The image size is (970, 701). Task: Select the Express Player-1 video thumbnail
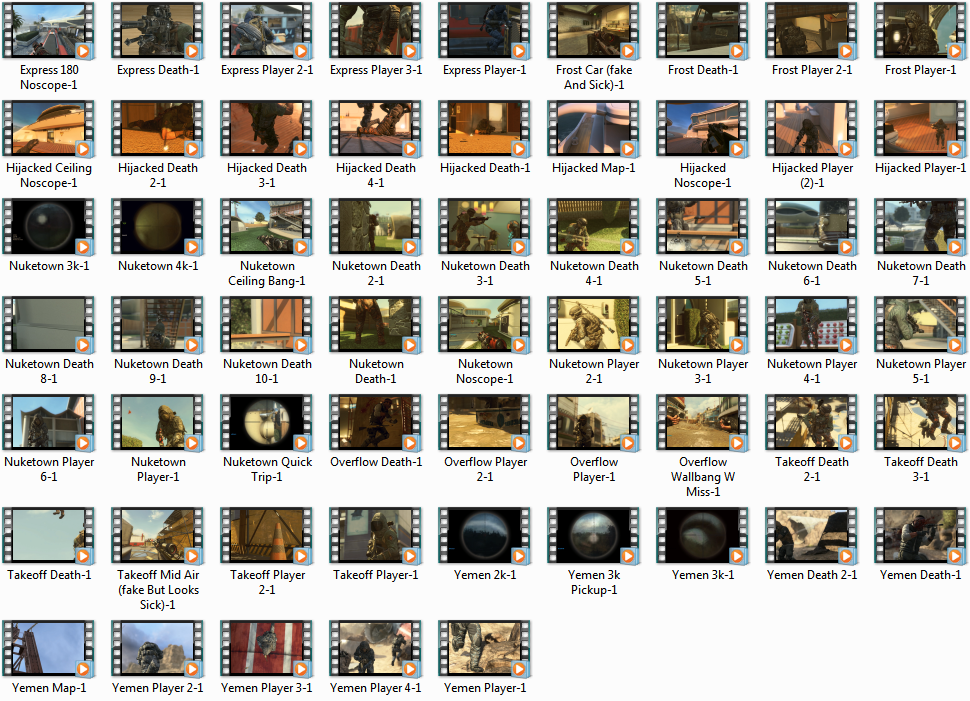[x=484, y=30]
